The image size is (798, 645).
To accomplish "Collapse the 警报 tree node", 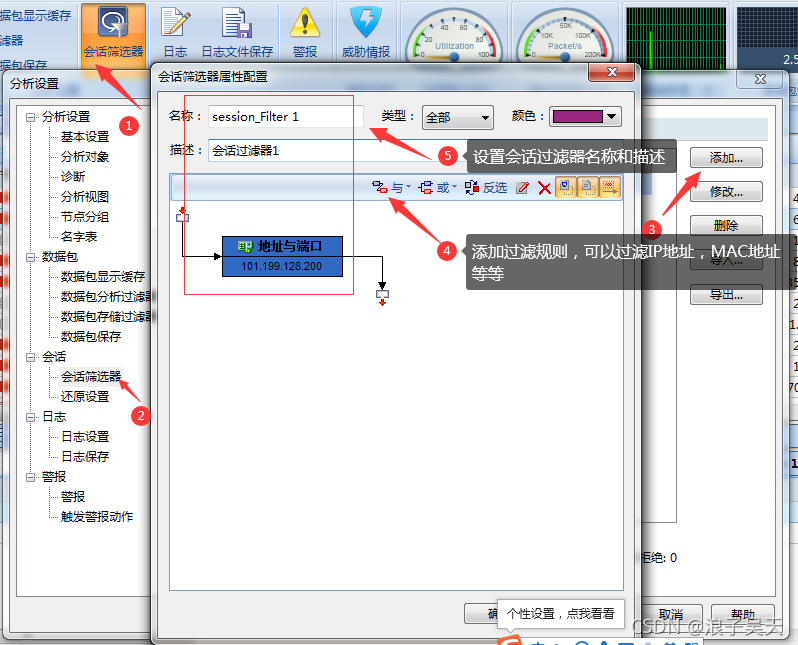I will [31, 478].
